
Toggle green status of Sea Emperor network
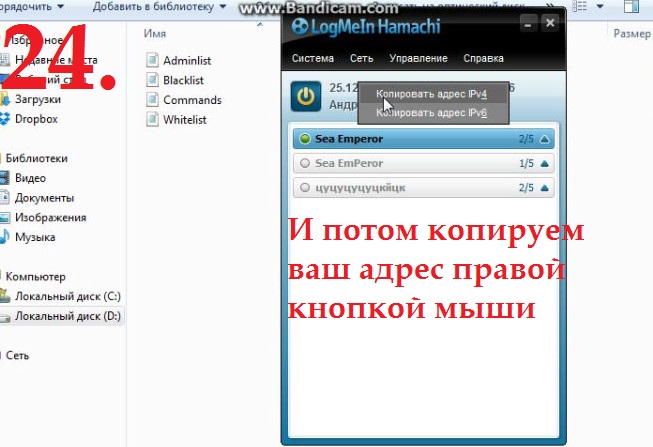305,139
